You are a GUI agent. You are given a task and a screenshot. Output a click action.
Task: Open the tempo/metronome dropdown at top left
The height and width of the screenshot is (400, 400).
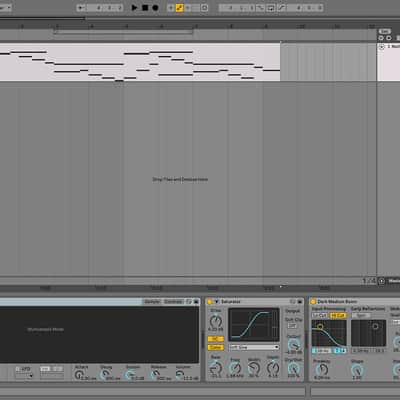(x=5, y=7)
